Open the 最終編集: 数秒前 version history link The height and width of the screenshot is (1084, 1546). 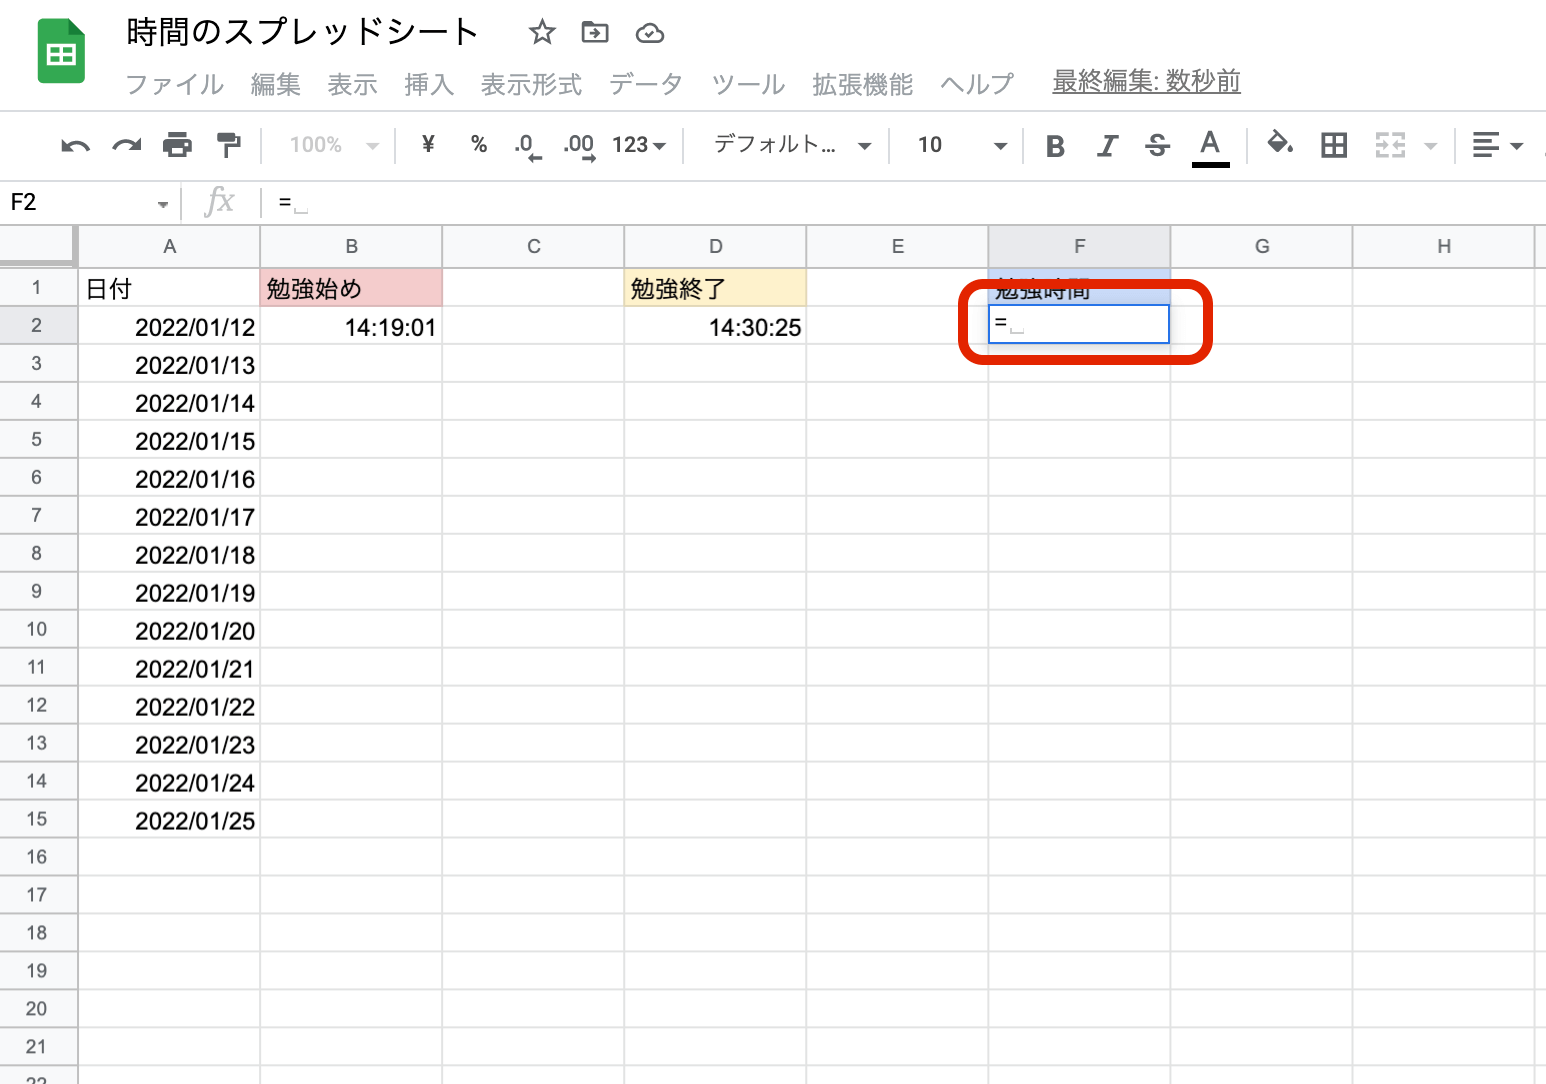click(1146, 81)
